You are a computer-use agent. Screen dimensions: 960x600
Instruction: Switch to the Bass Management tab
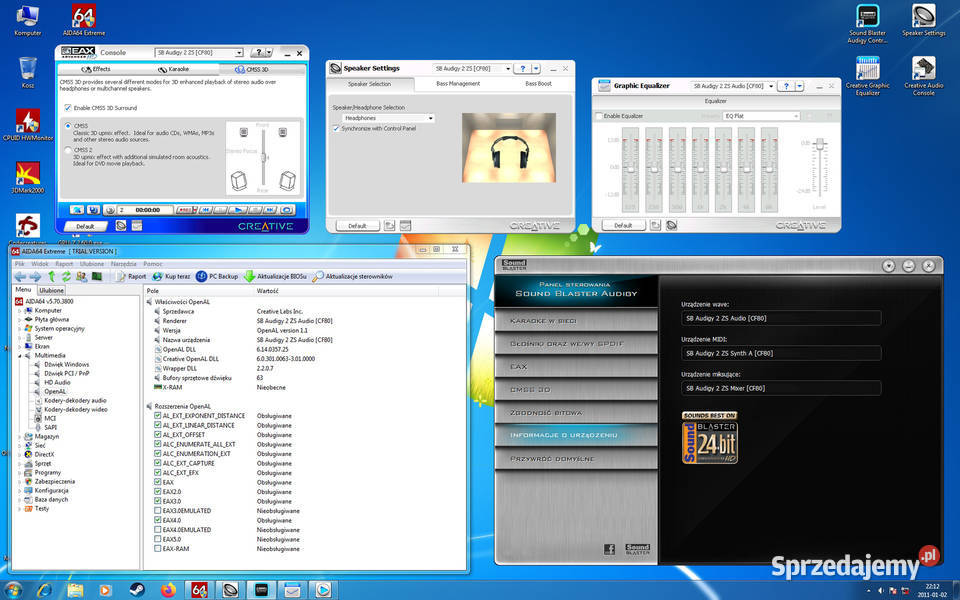[458, 84]
